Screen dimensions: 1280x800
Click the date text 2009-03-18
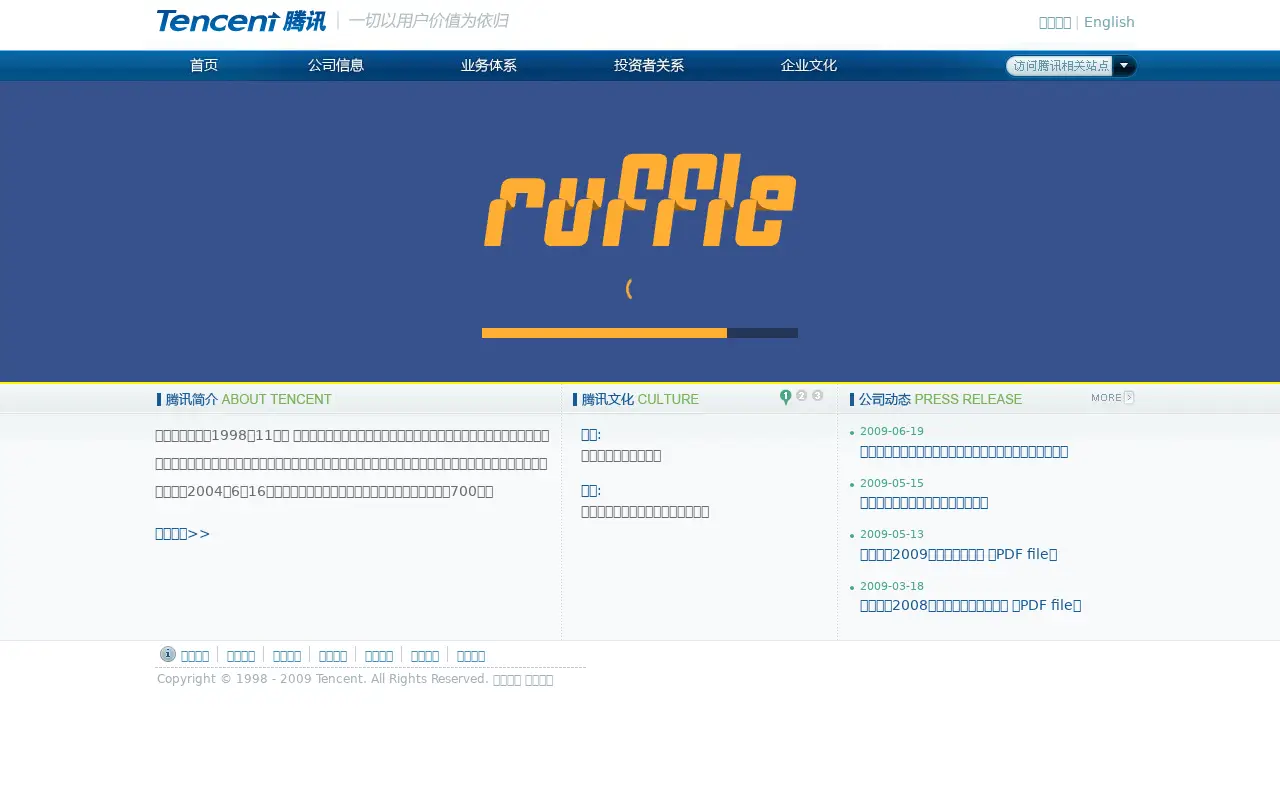point(892,586)
